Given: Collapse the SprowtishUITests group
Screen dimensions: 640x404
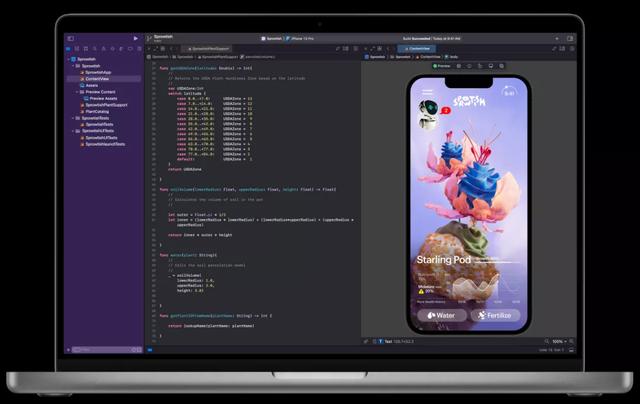Looking at the screenshot, I should [73, 131].
